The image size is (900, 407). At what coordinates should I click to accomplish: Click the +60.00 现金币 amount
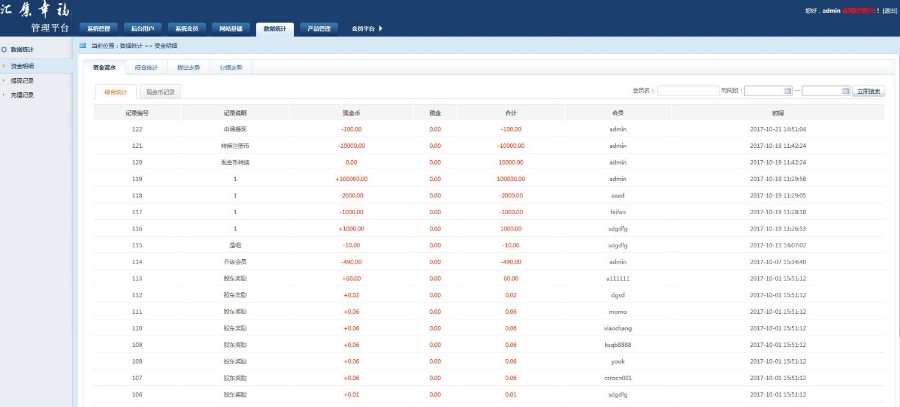point(351,279)
